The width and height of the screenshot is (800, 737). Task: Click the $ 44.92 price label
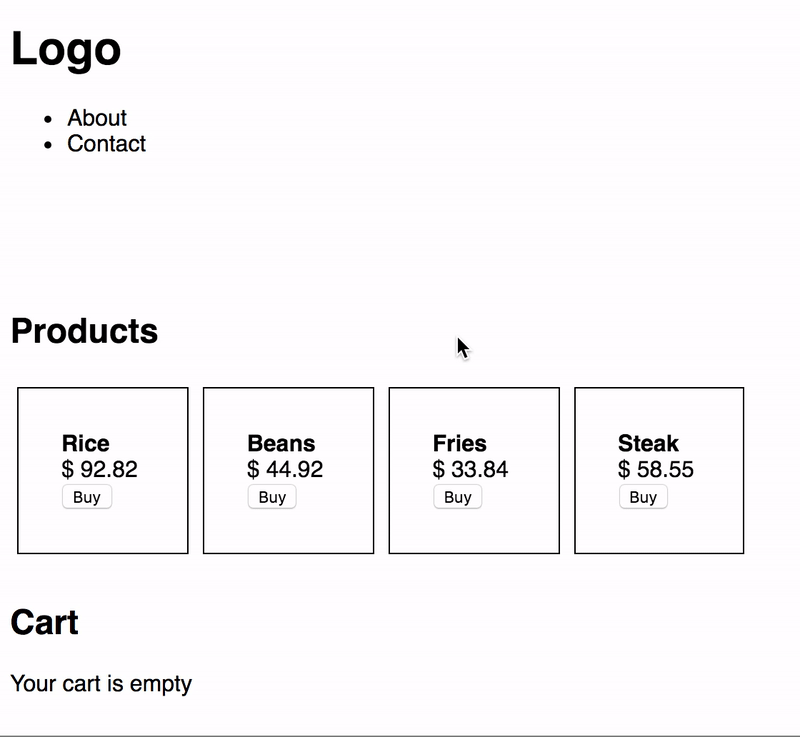click(x=285, y=469)
